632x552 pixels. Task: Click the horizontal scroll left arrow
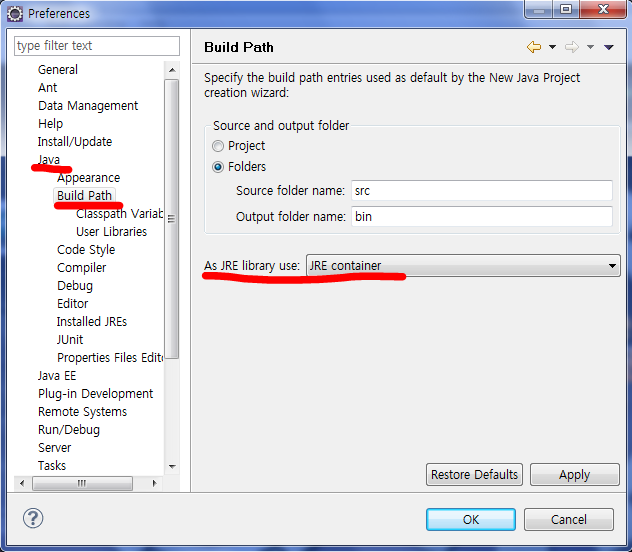point(22,483)
